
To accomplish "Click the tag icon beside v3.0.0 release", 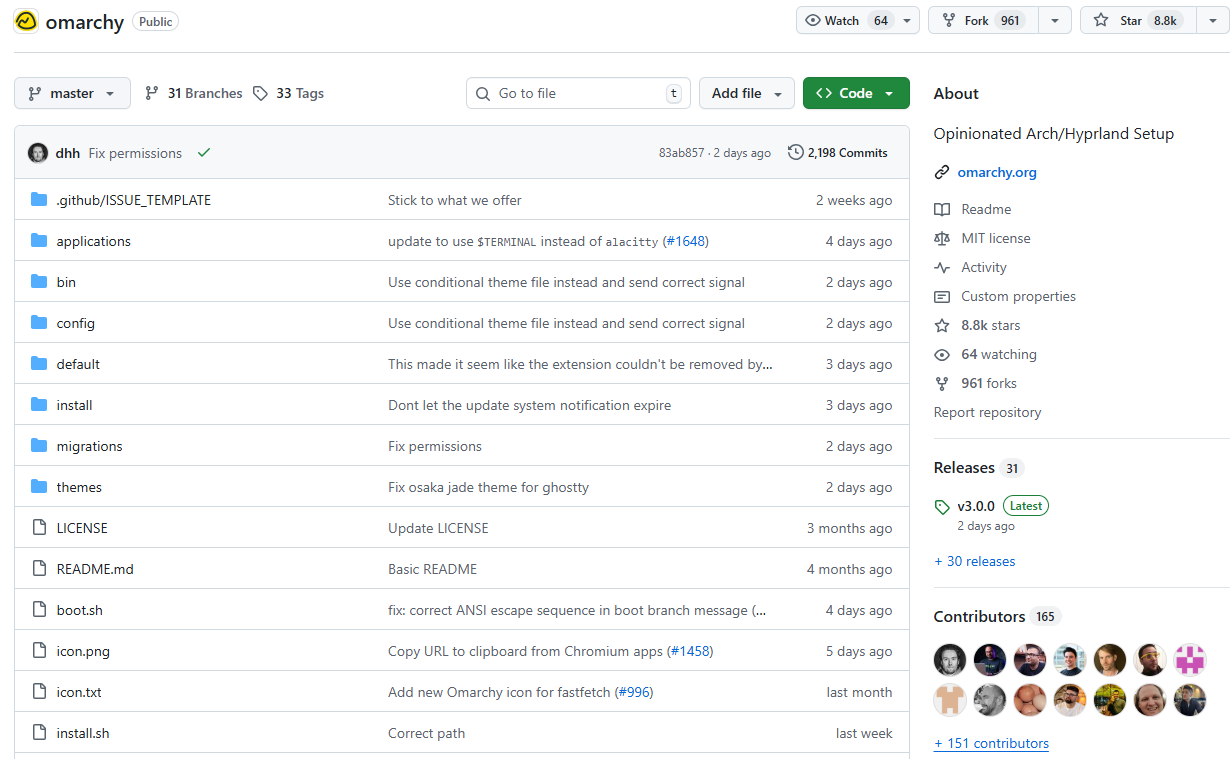I will [x=941, y=506].
